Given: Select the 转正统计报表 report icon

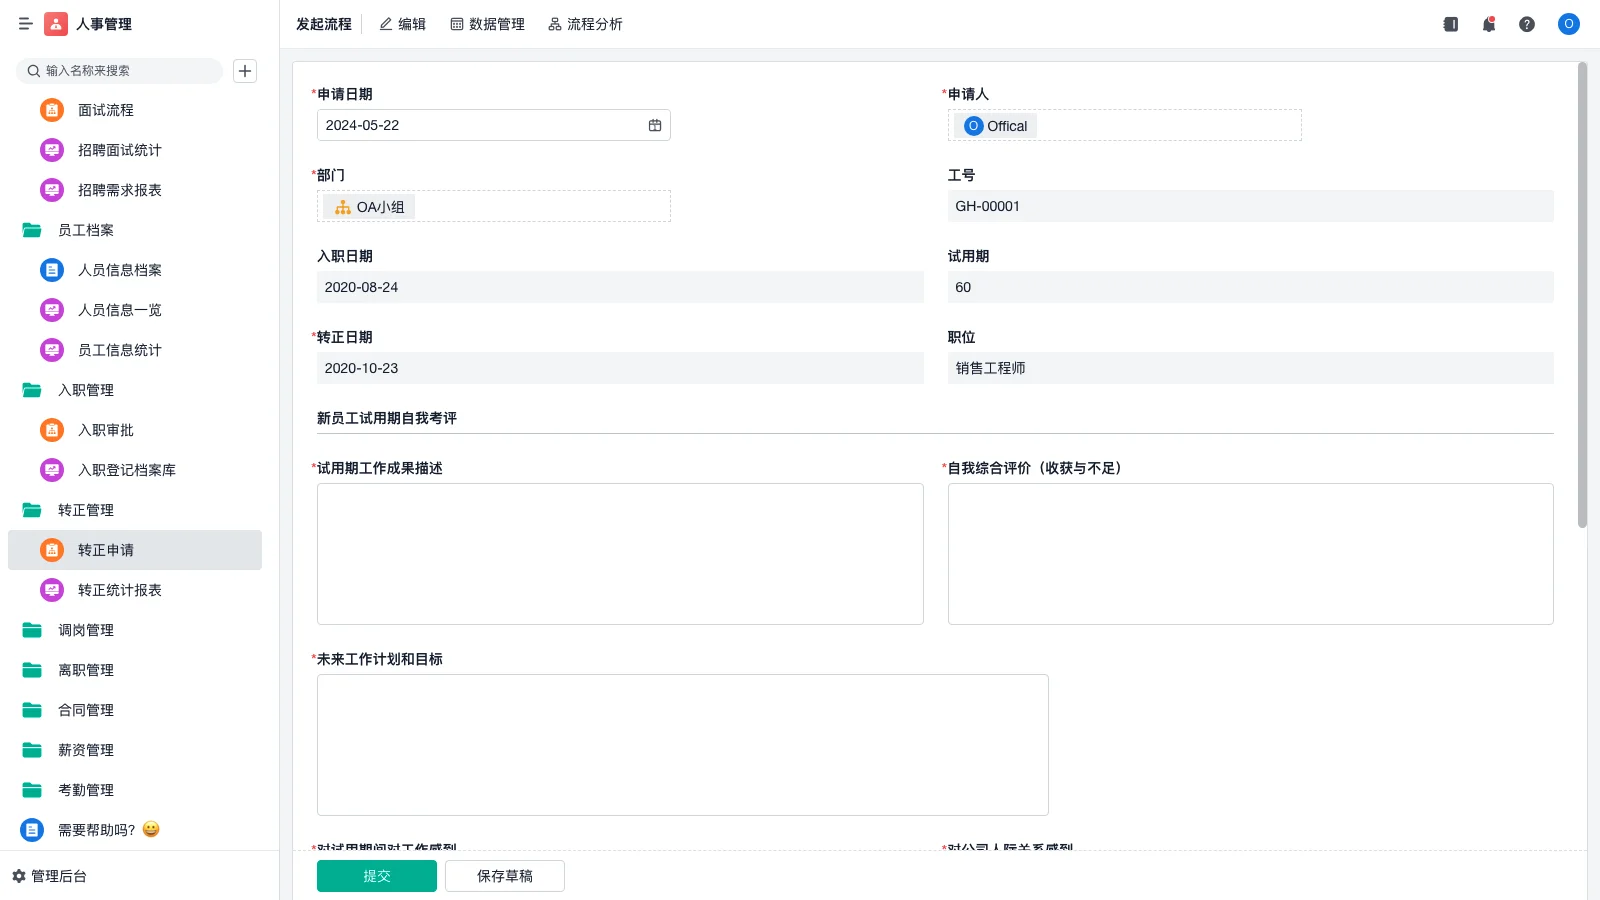Looking at the screenshot, I should tap(51, 590).
